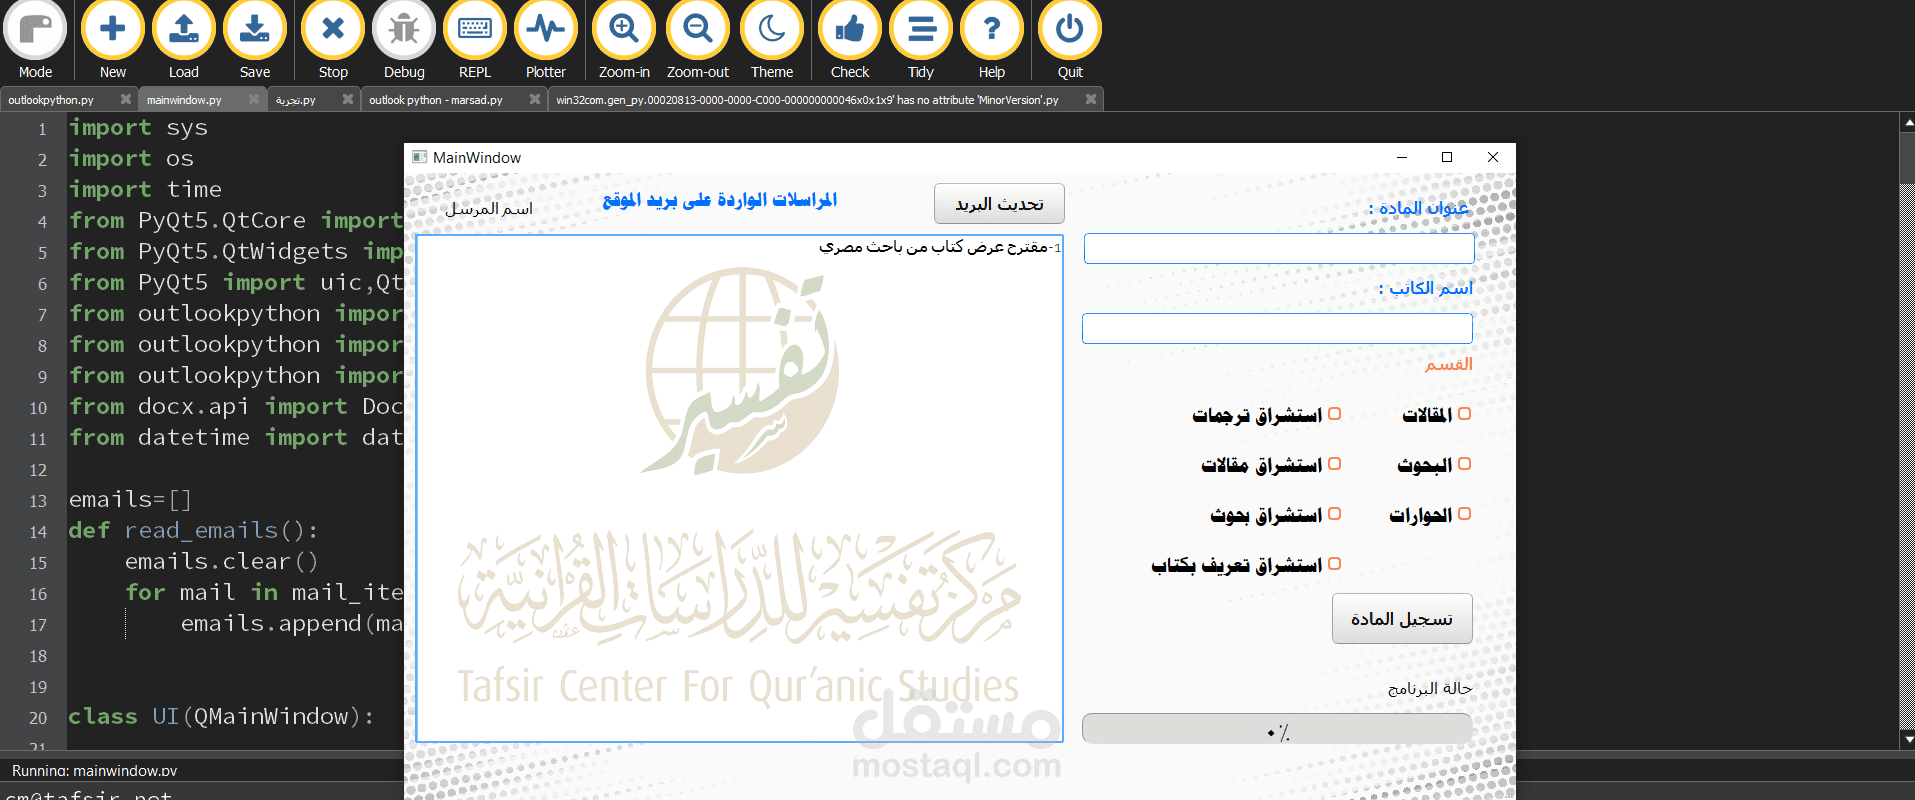This screenshot has width=1915, height=800.
Task: Click the حالة البرنامج progress bar
Action: [x=1277, y=729]
